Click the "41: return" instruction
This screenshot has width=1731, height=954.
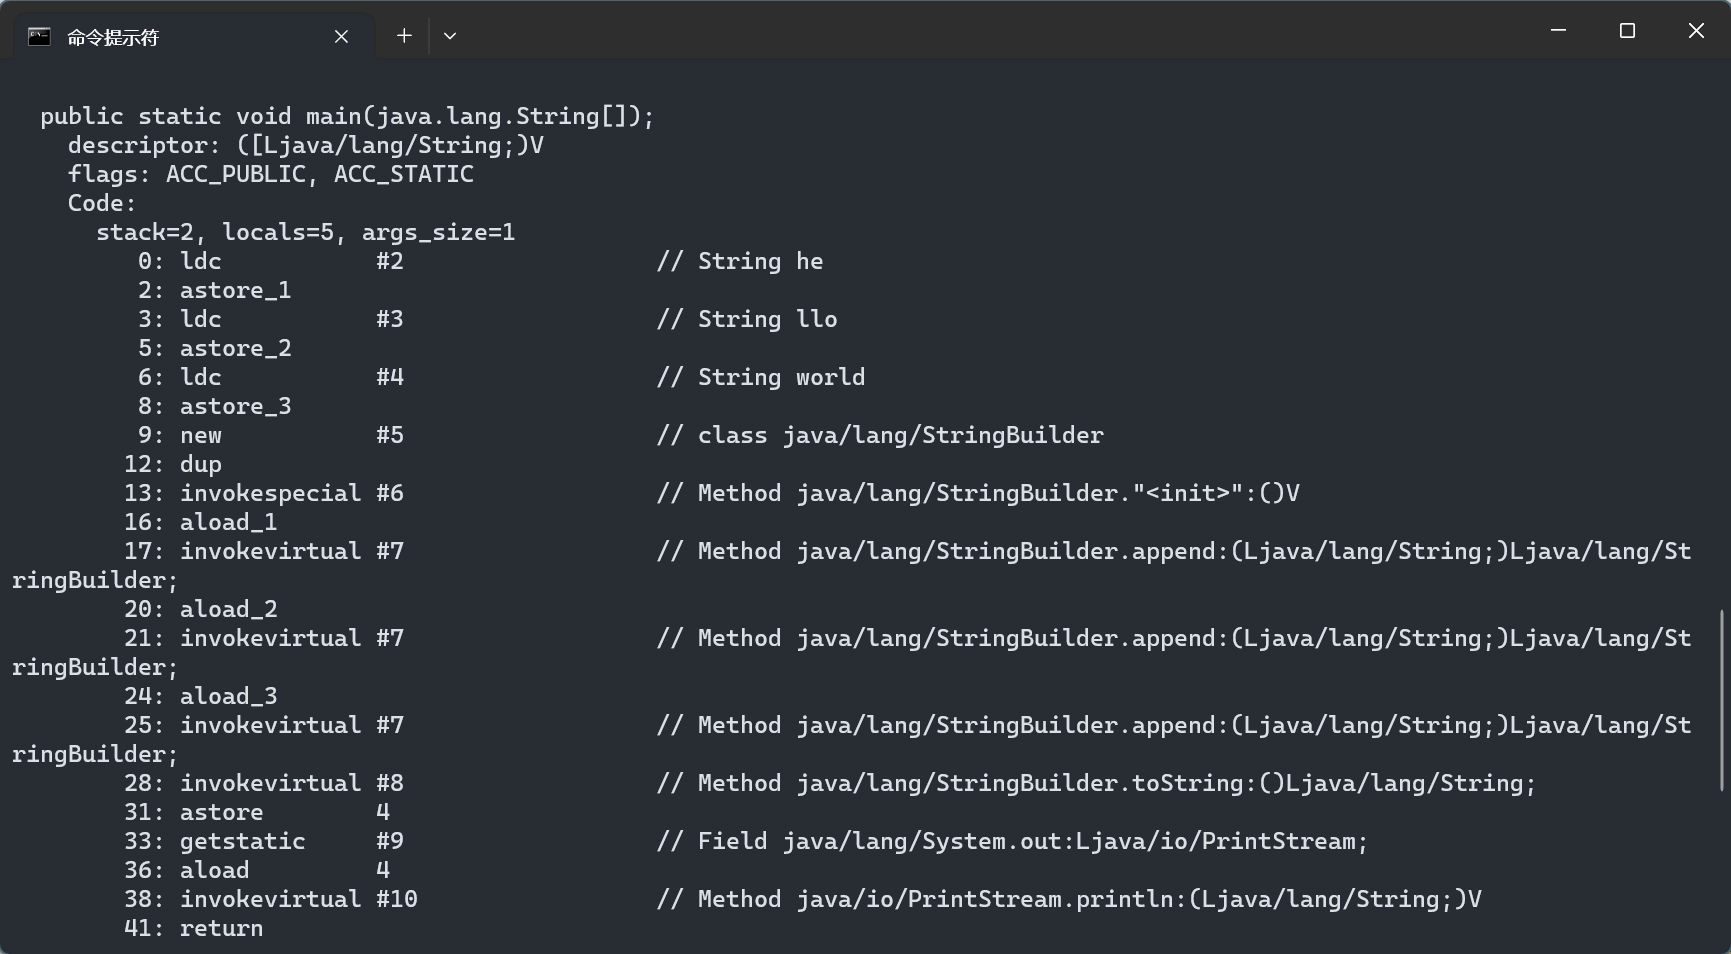tap(194, 928)
